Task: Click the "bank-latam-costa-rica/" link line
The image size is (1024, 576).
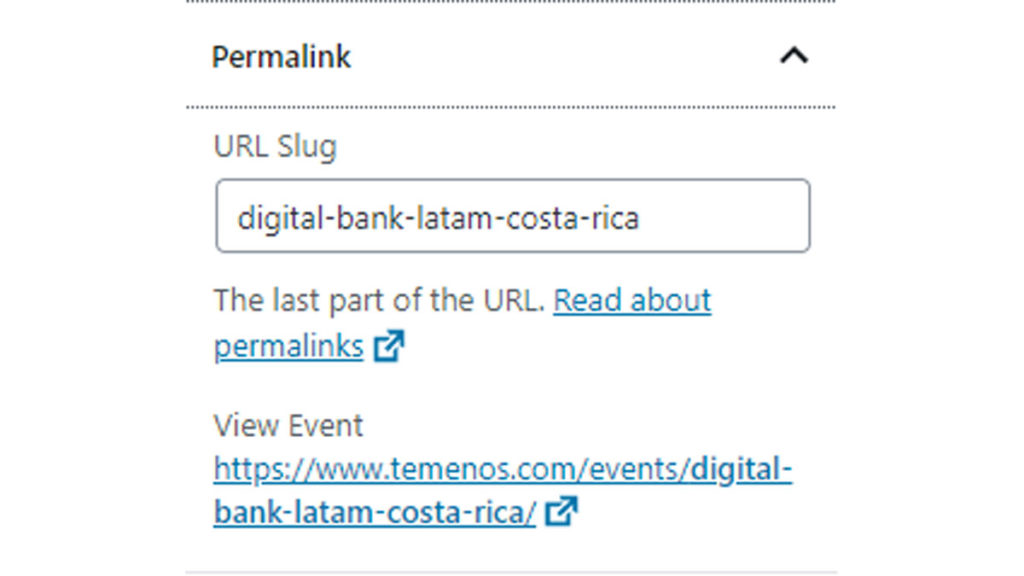Action: [x=375, y=512]
